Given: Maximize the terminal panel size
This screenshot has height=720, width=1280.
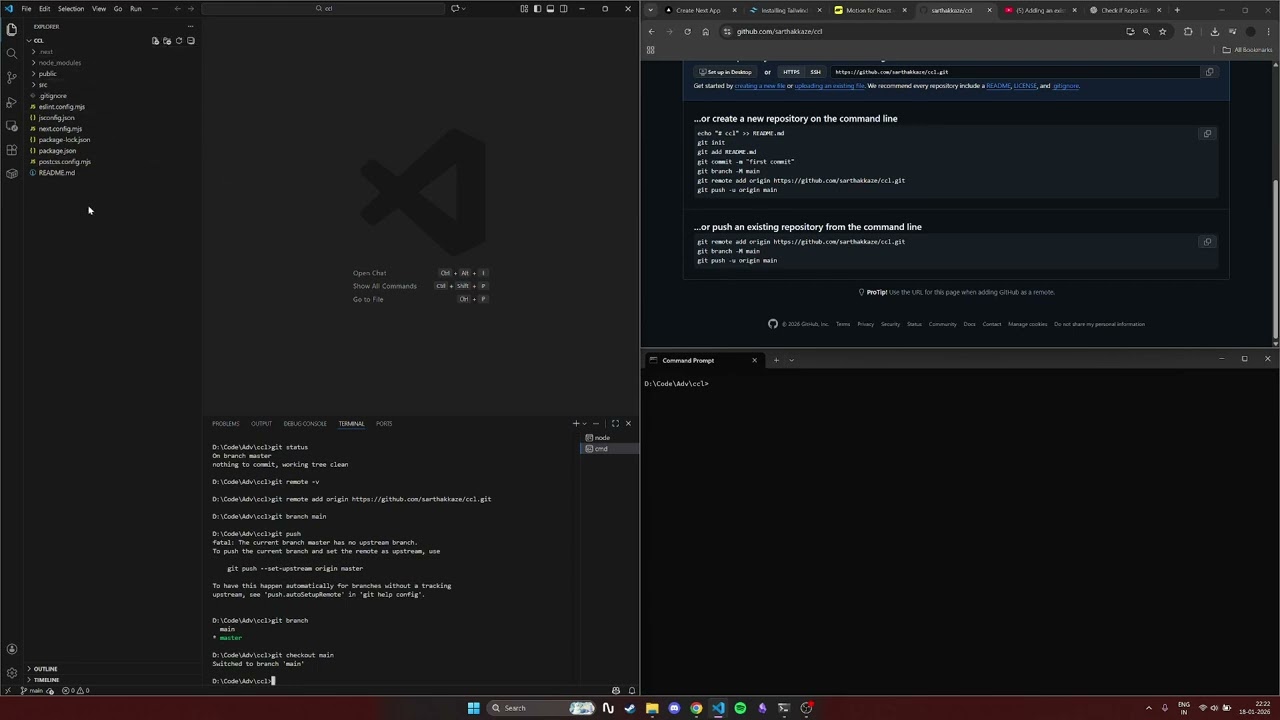Looking at the screenshot, I should [615, 424].
